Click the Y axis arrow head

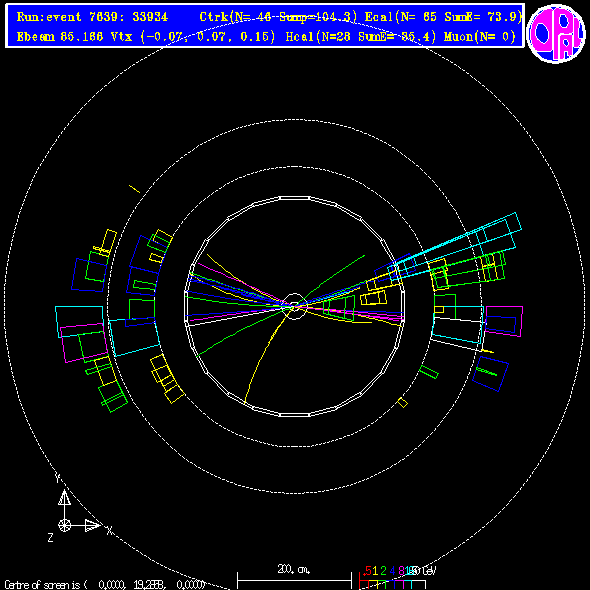click(64, 497)
